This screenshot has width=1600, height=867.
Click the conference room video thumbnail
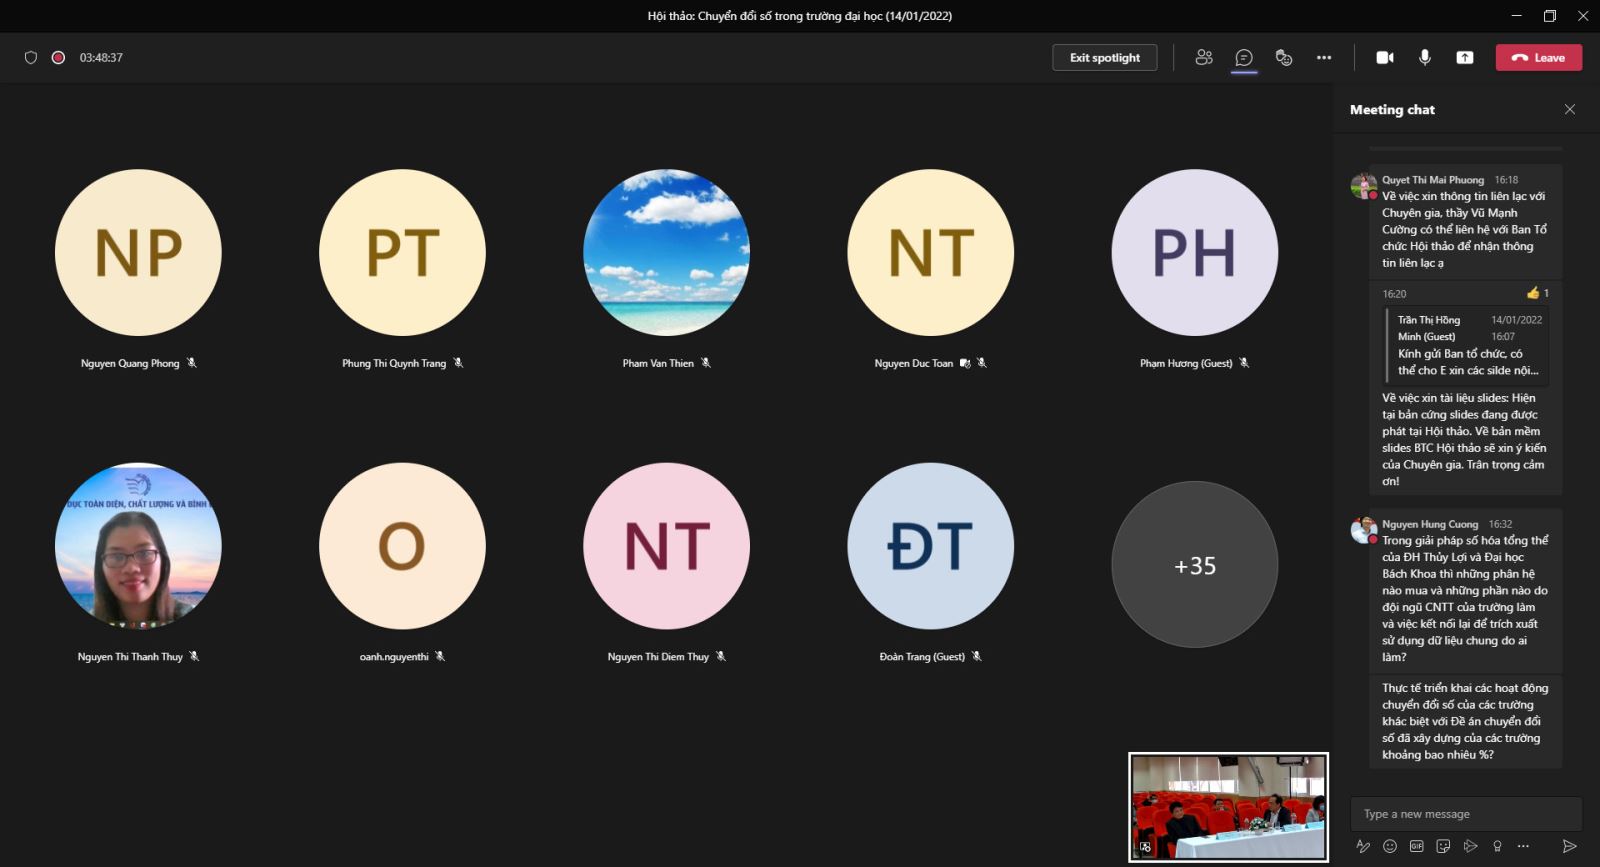1228,806
